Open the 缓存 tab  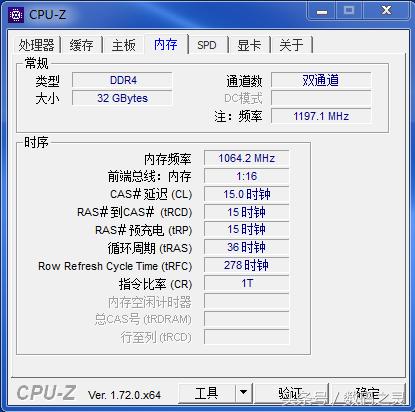(81, 45)
